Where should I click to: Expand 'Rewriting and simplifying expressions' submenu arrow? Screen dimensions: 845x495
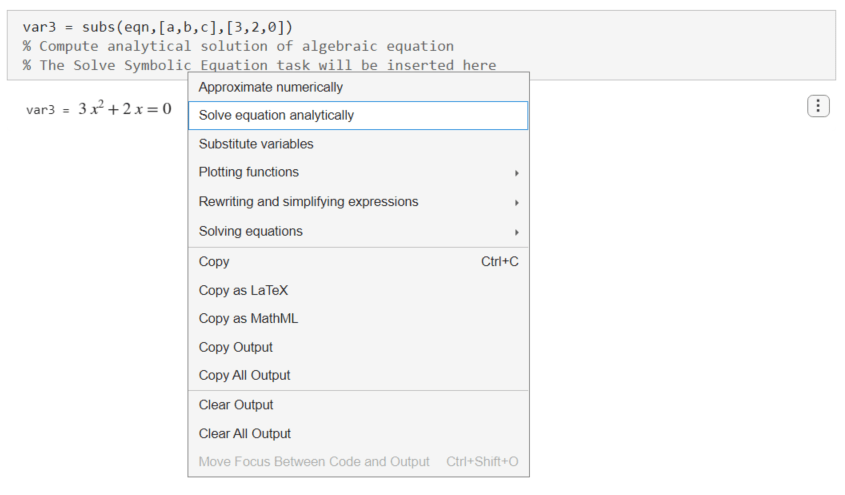(516, 202)
